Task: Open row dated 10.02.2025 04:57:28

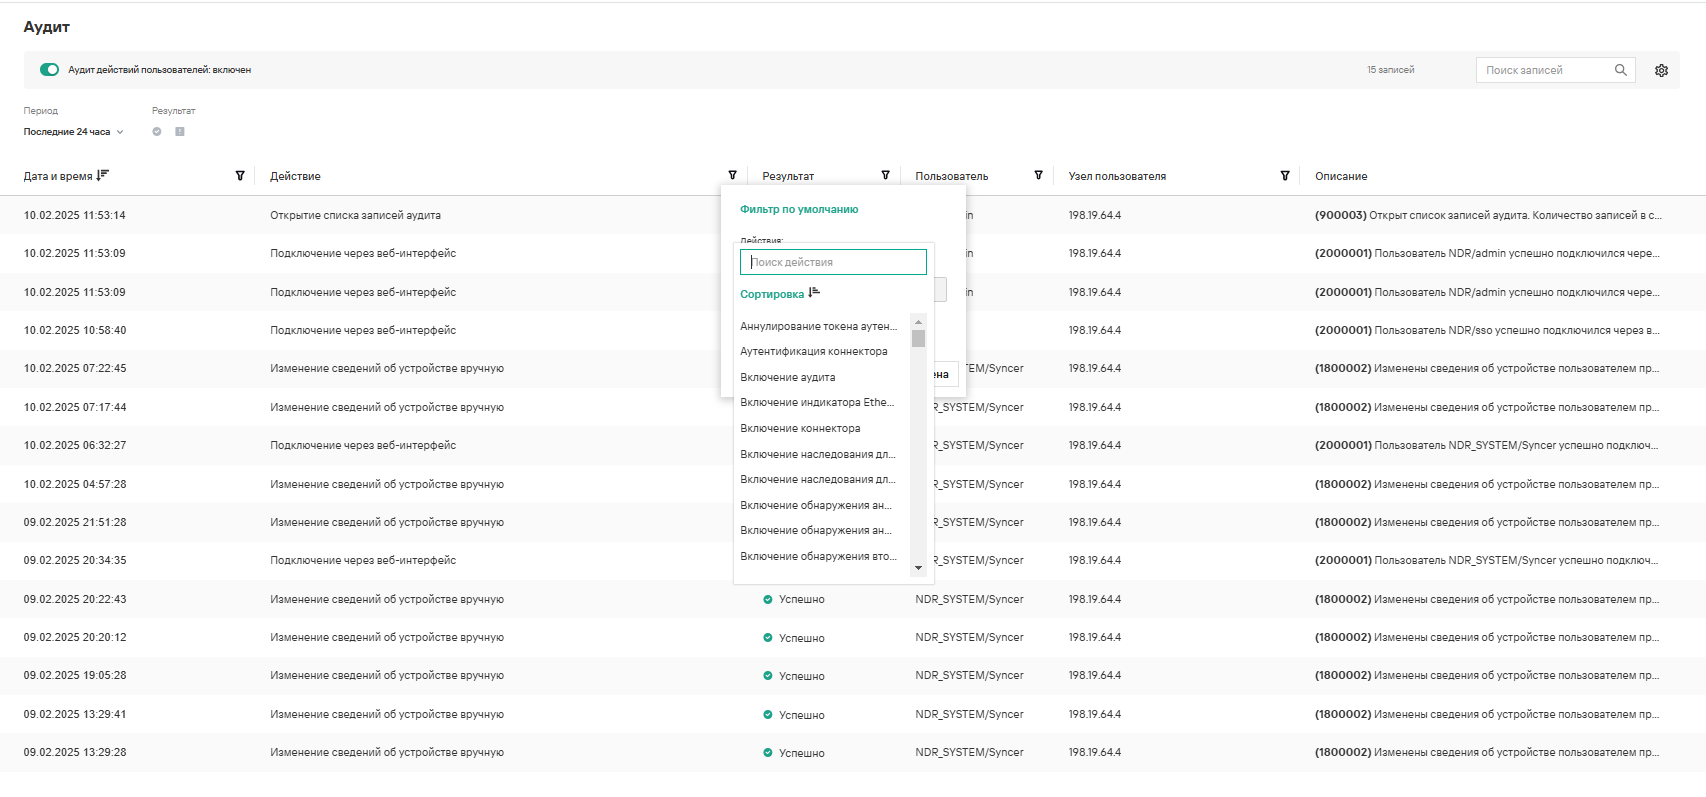Action: click(75, 484)
